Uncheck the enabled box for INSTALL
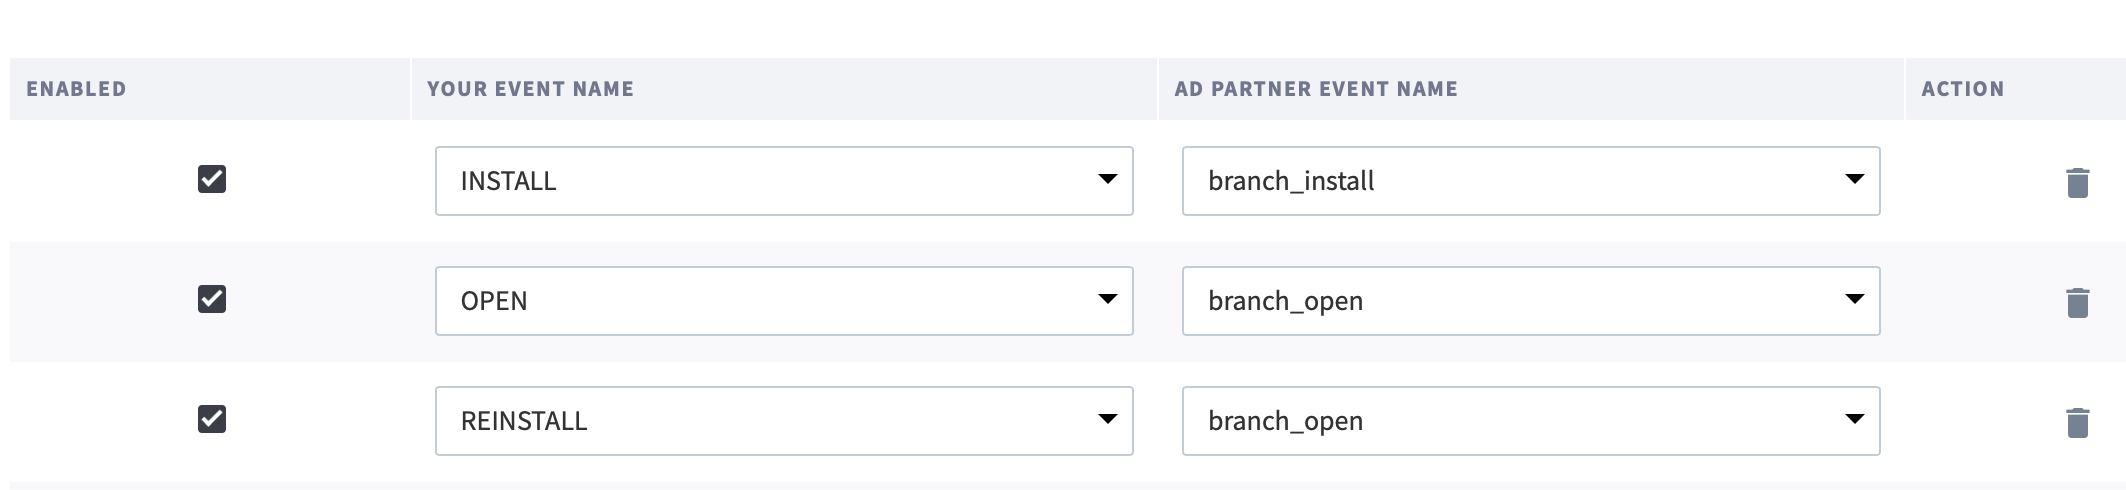Viewport: 2126px width, 490px height. click(212, 180)
